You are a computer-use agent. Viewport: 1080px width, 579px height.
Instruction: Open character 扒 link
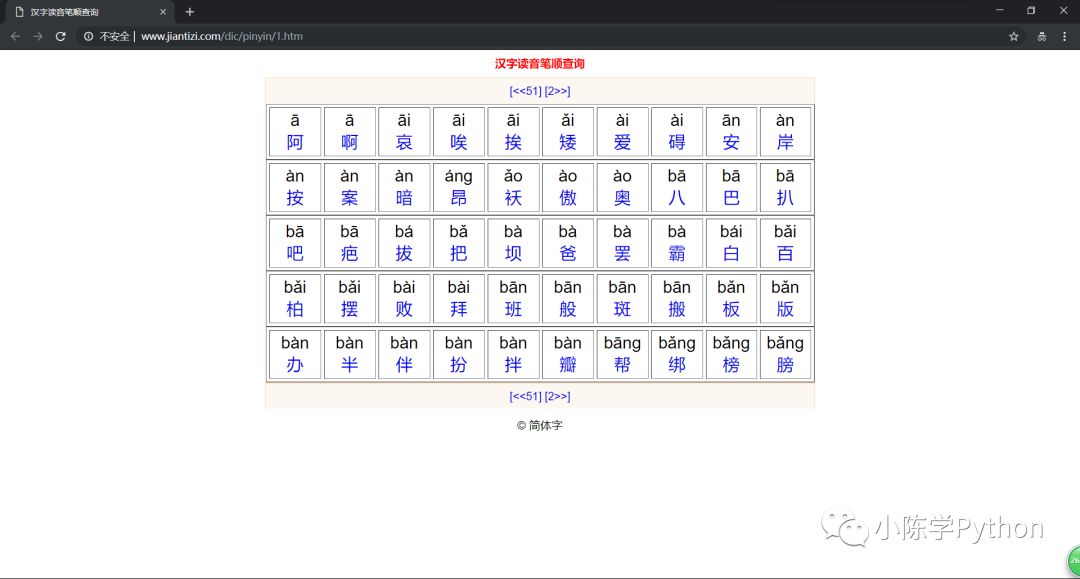[785, 198]
